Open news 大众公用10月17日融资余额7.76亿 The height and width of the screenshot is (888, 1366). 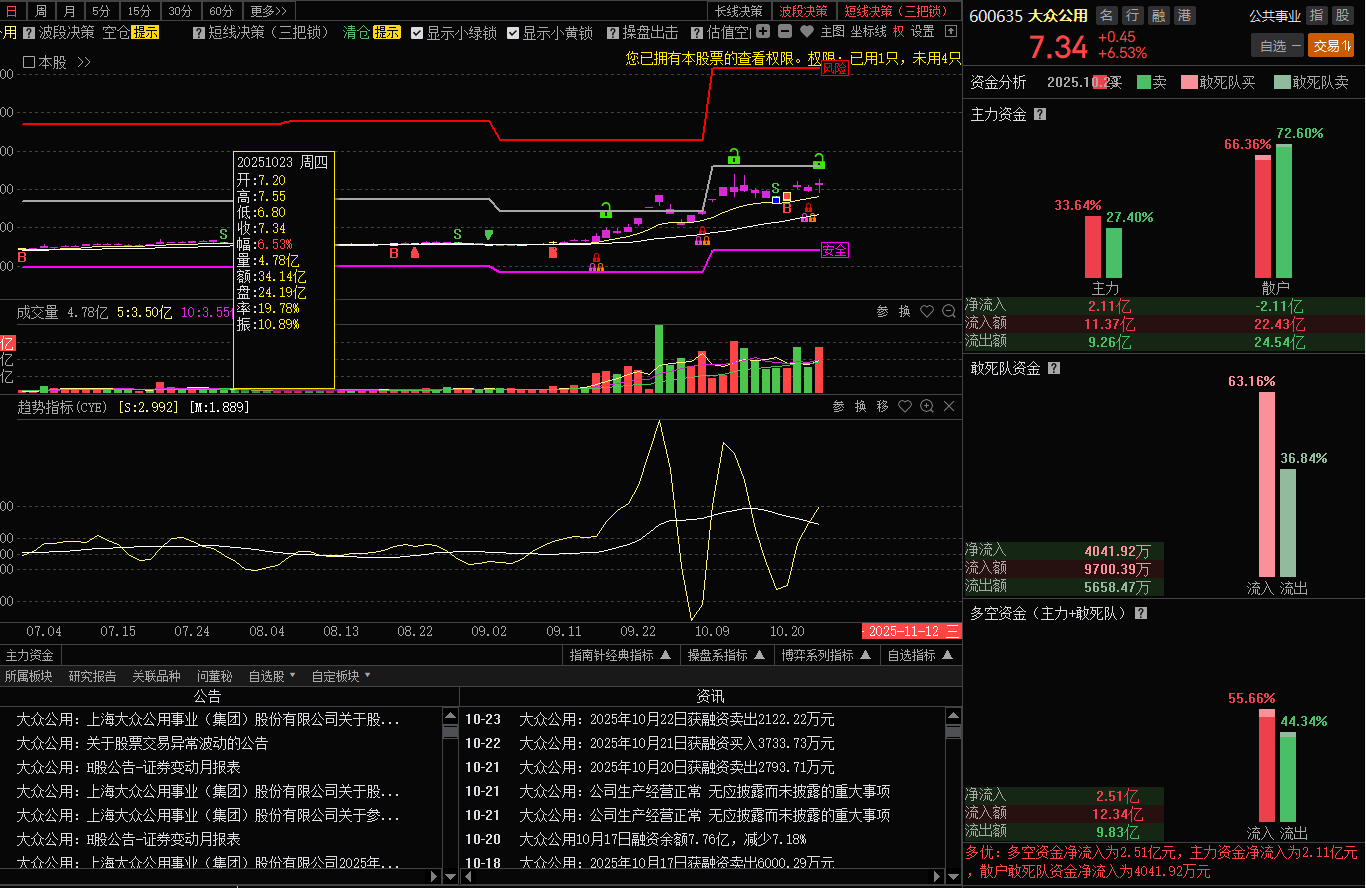pos(662,839)
